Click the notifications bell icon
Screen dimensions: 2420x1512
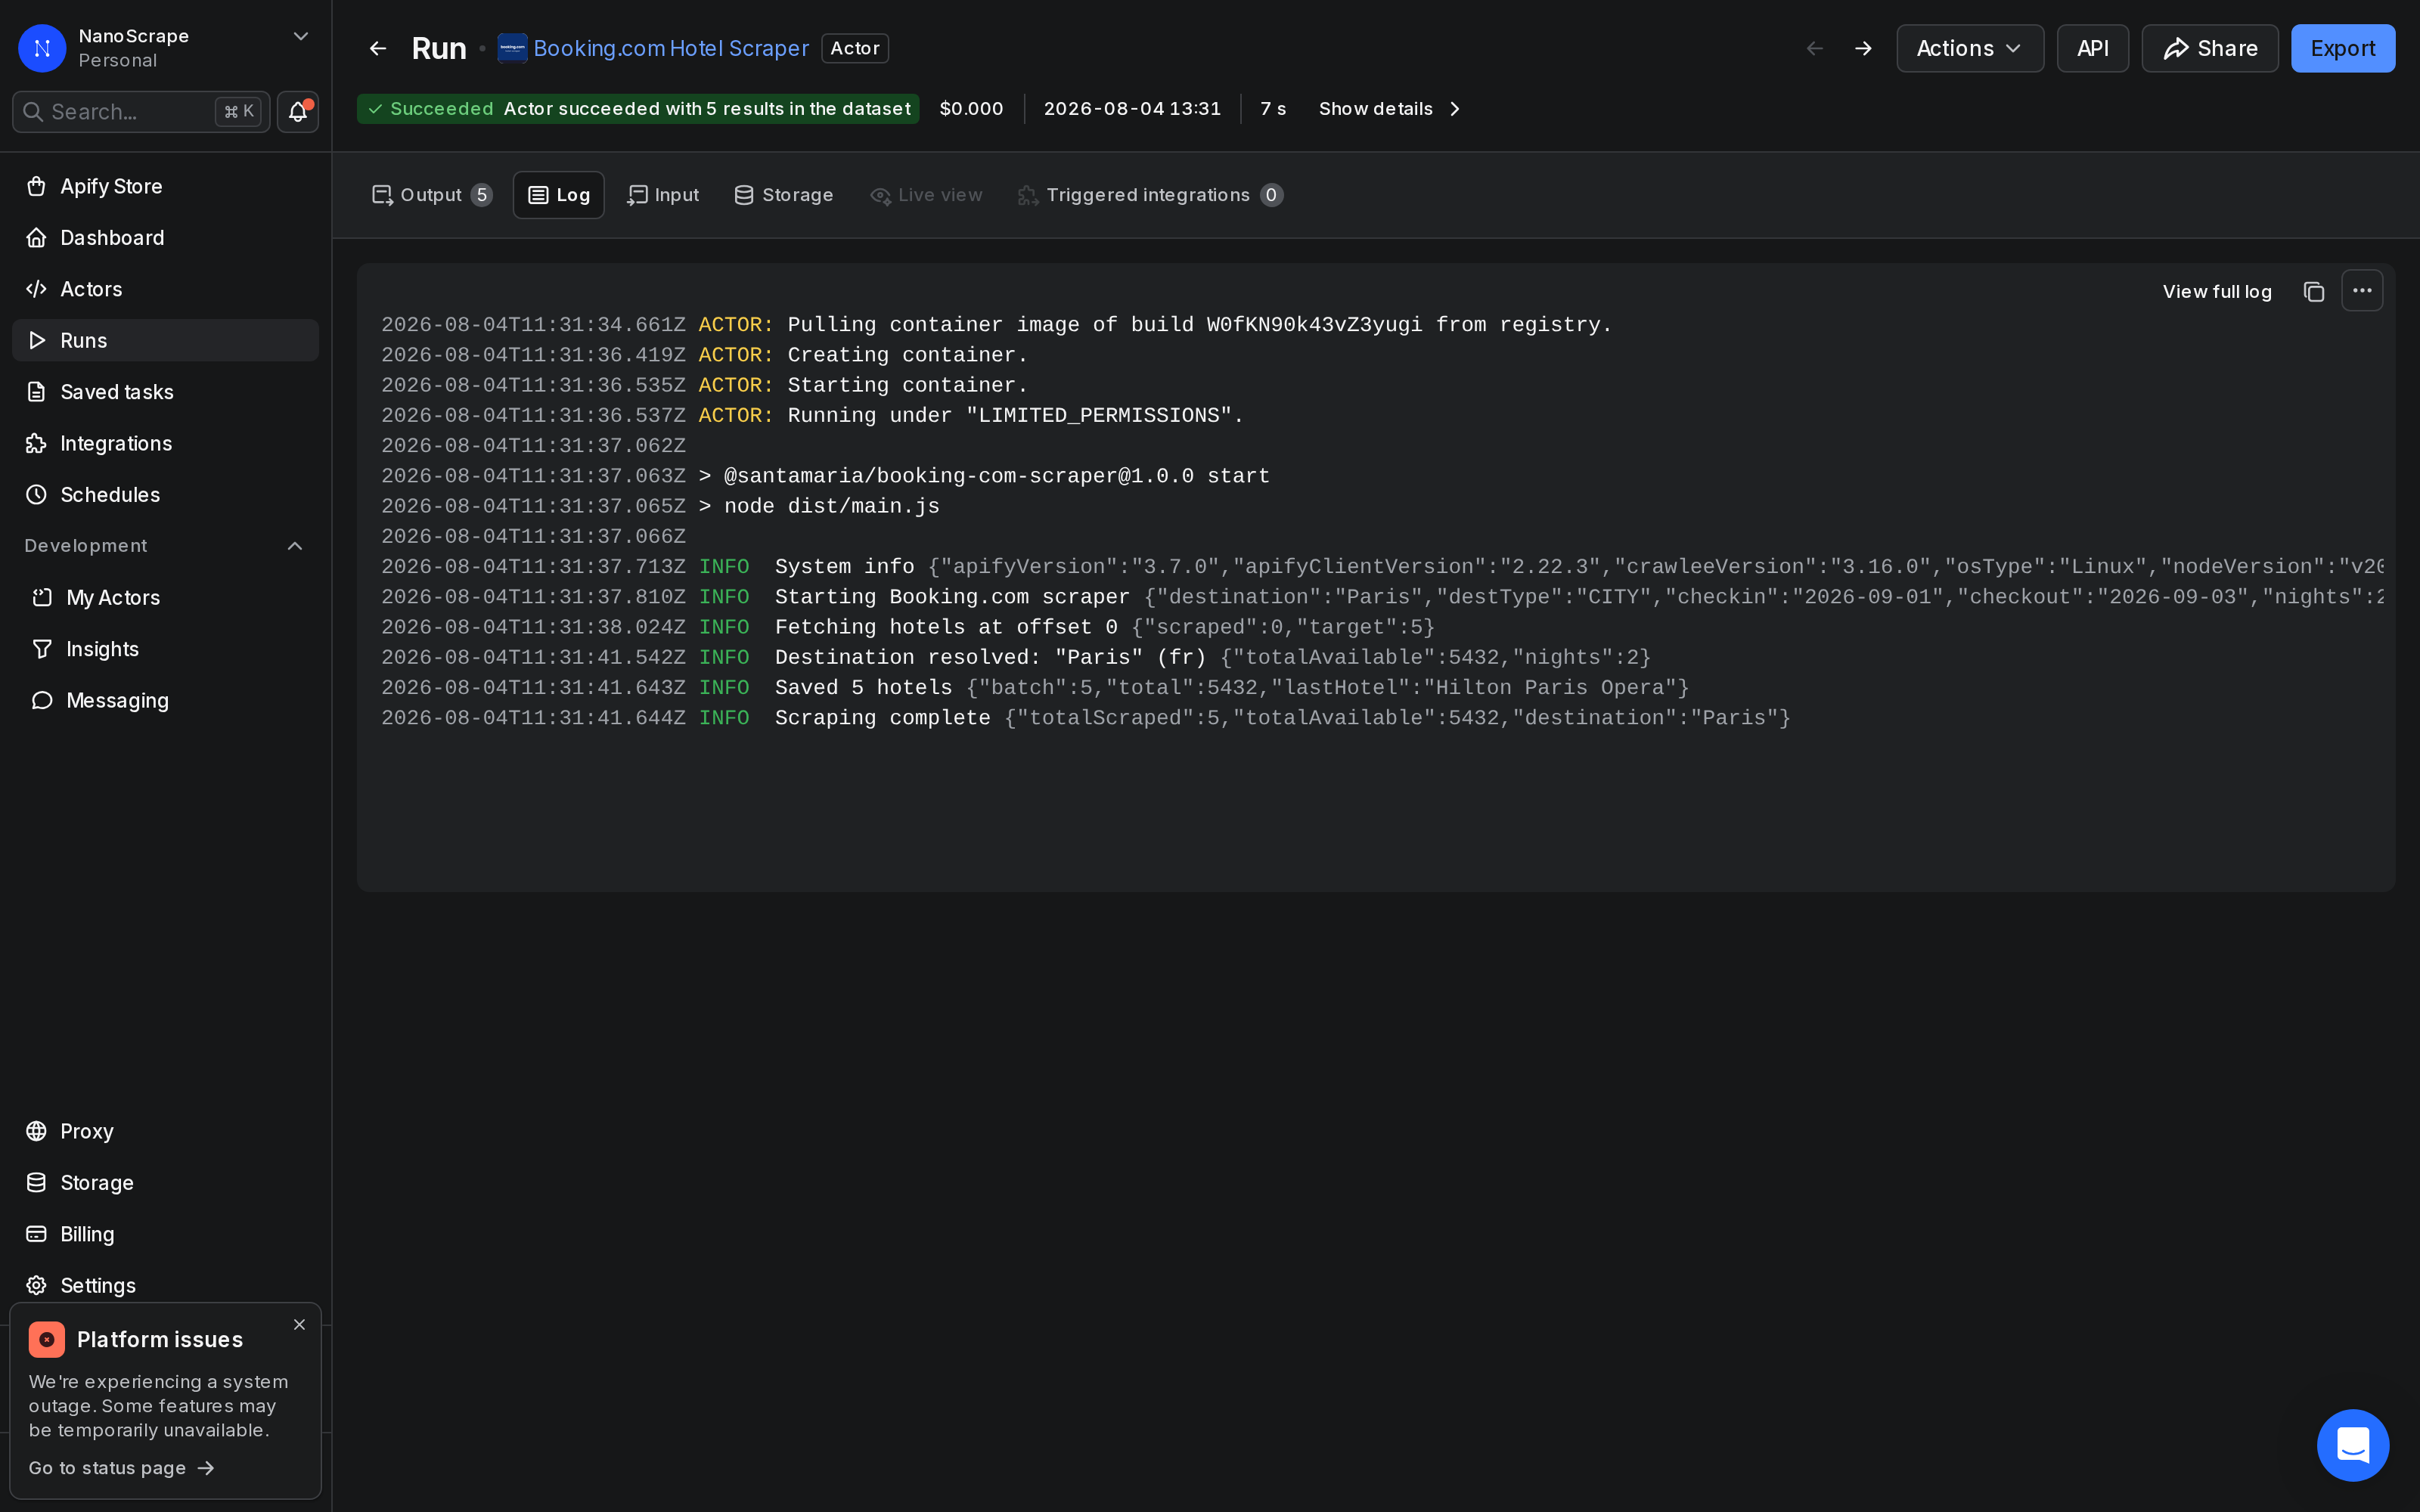pos(297,111)
